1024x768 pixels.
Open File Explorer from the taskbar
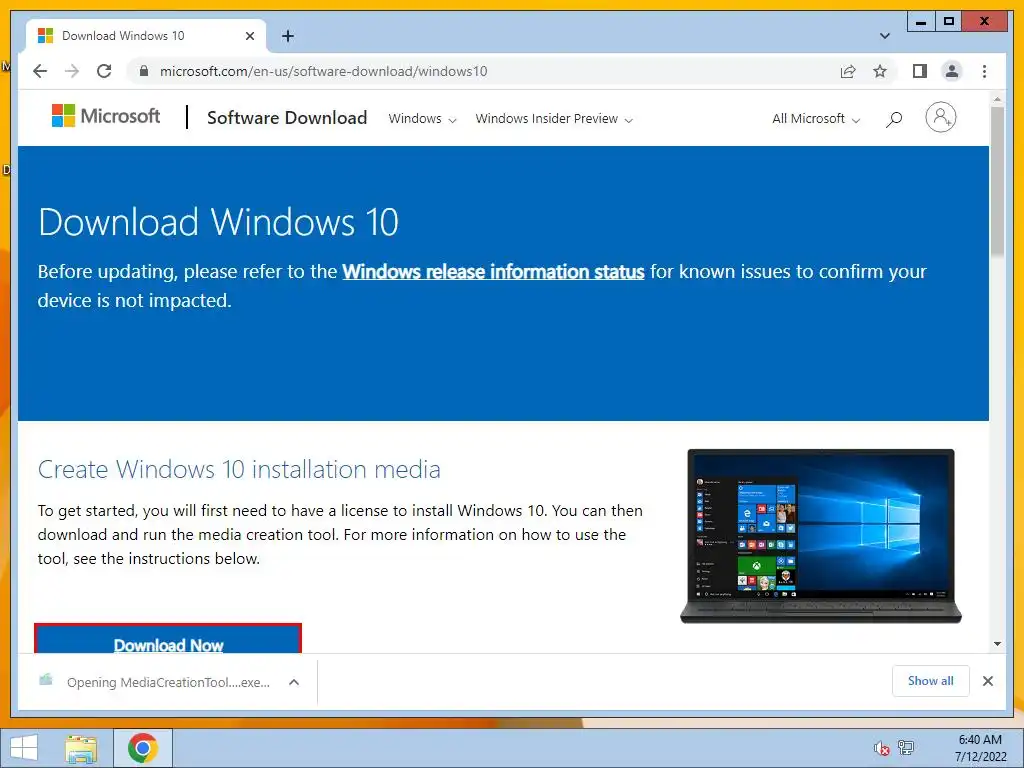coord(81,748)
